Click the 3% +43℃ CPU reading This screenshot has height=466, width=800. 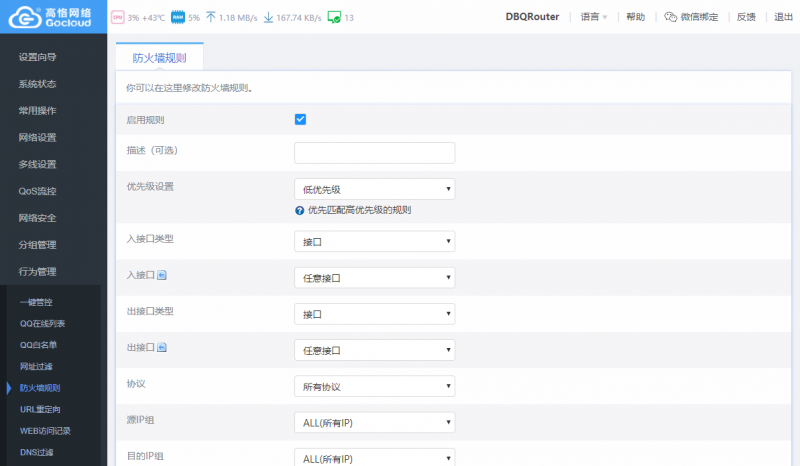pos(146,18)
